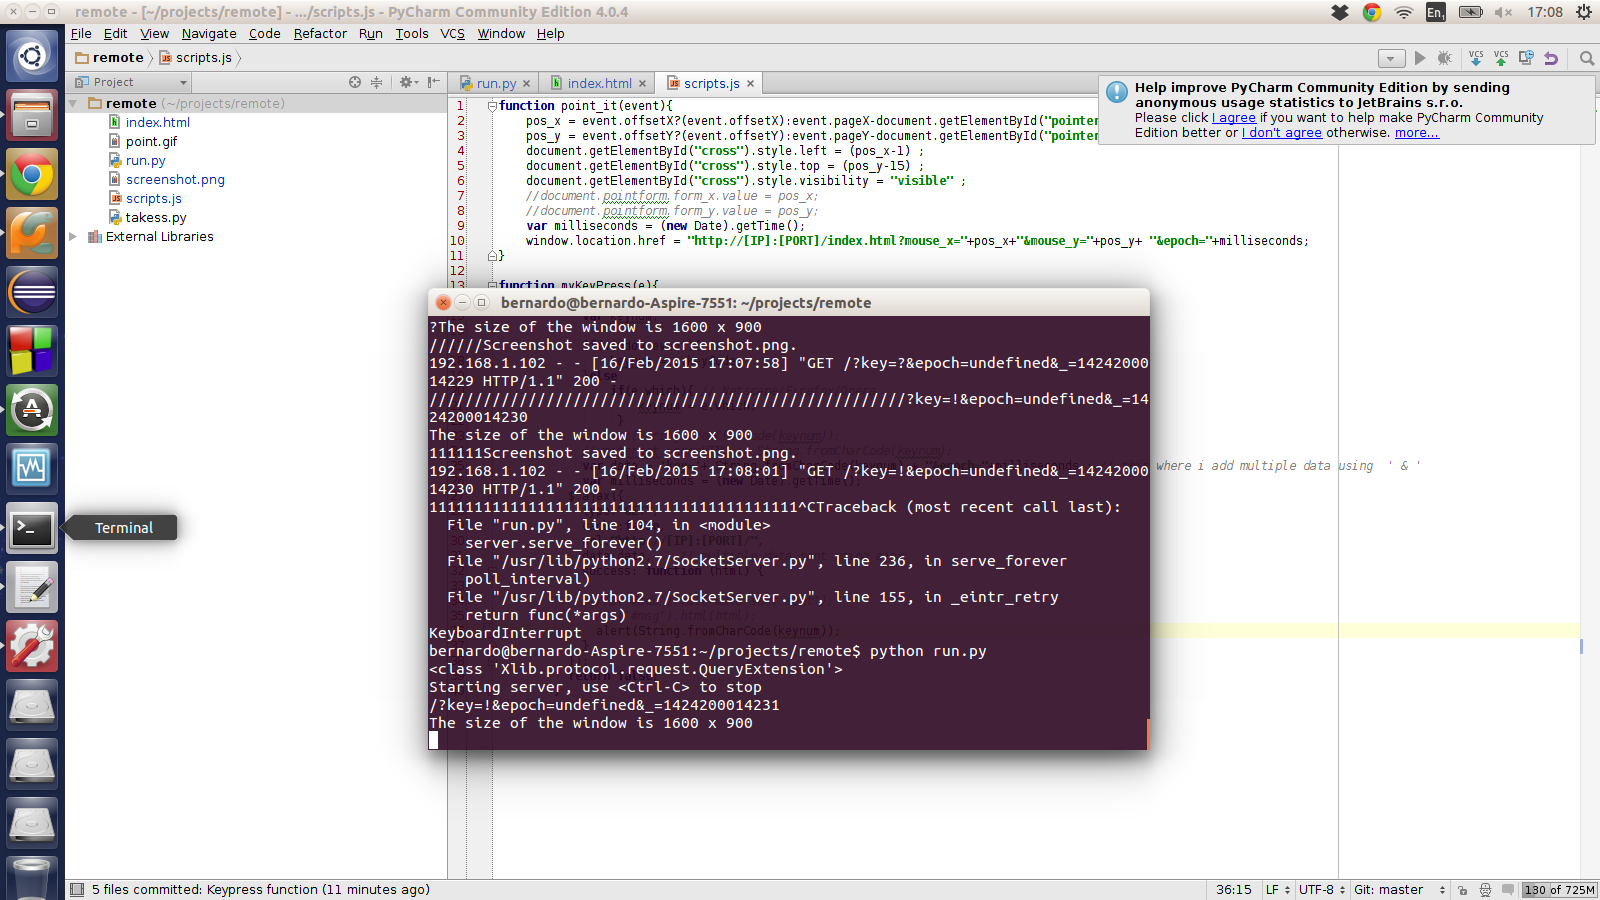Screen dimensions: 1600x900
Task: Switch to the index.html editor tab
Action: 599,83
